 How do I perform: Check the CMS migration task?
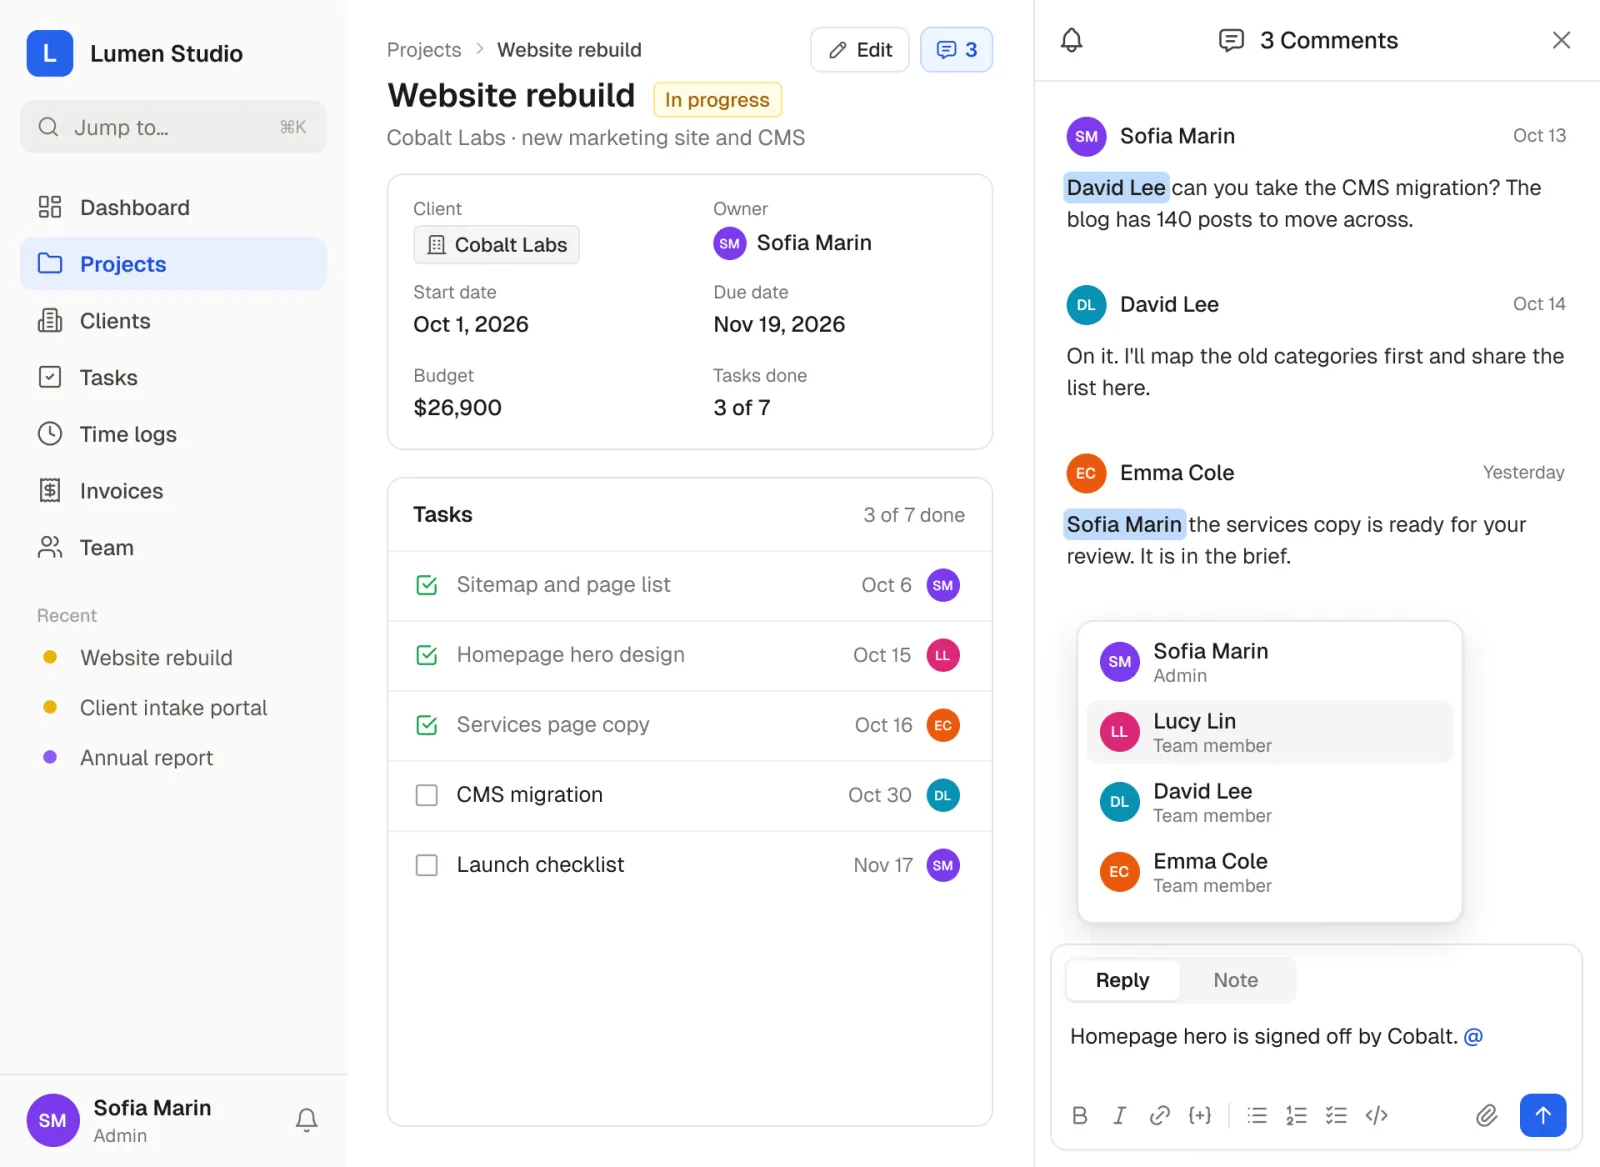coord(427,795)
